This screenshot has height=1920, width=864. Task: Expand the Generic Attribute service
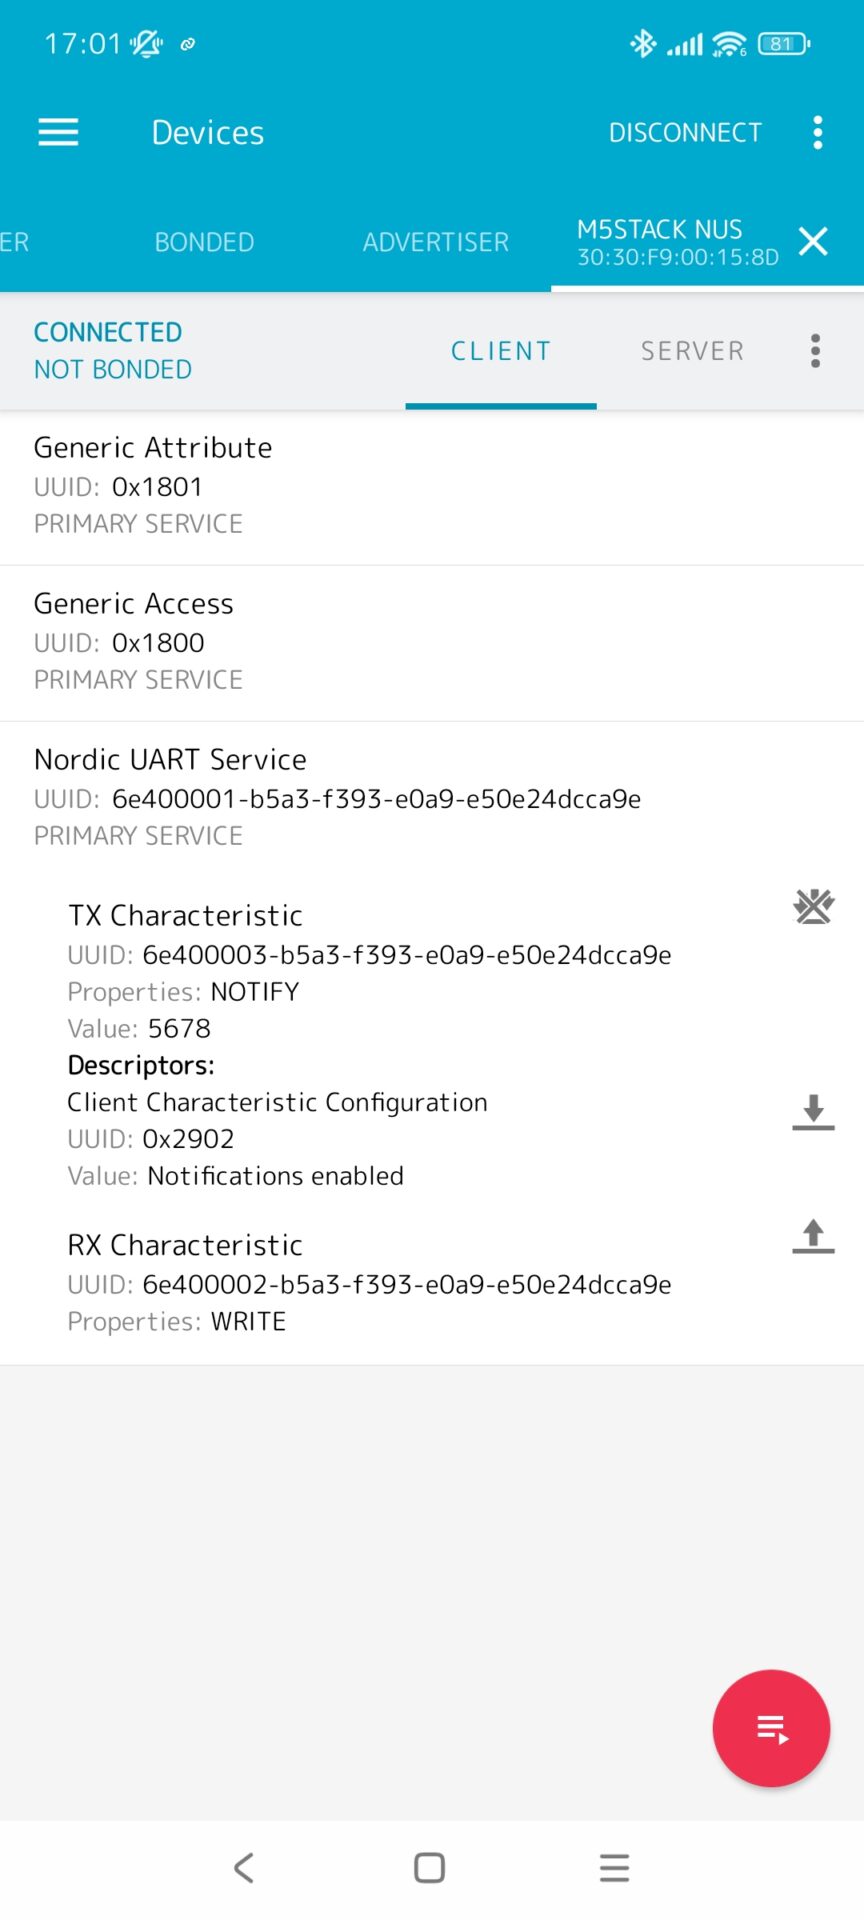pos(432,487)
